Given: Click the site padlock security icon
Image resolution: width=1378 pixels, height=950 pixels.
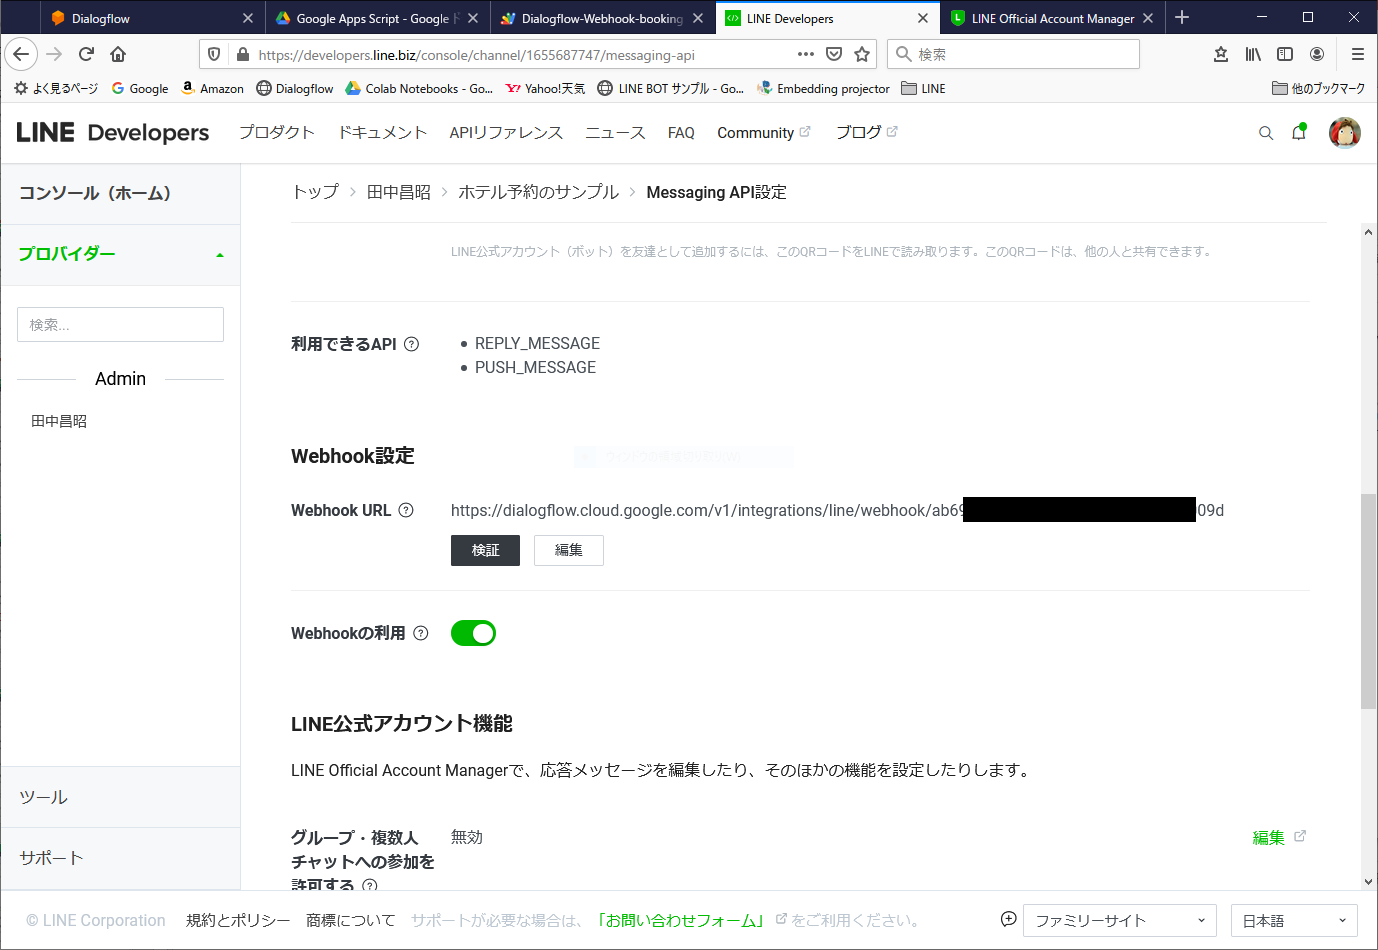Looking at the screenshot, I should 242,54.
